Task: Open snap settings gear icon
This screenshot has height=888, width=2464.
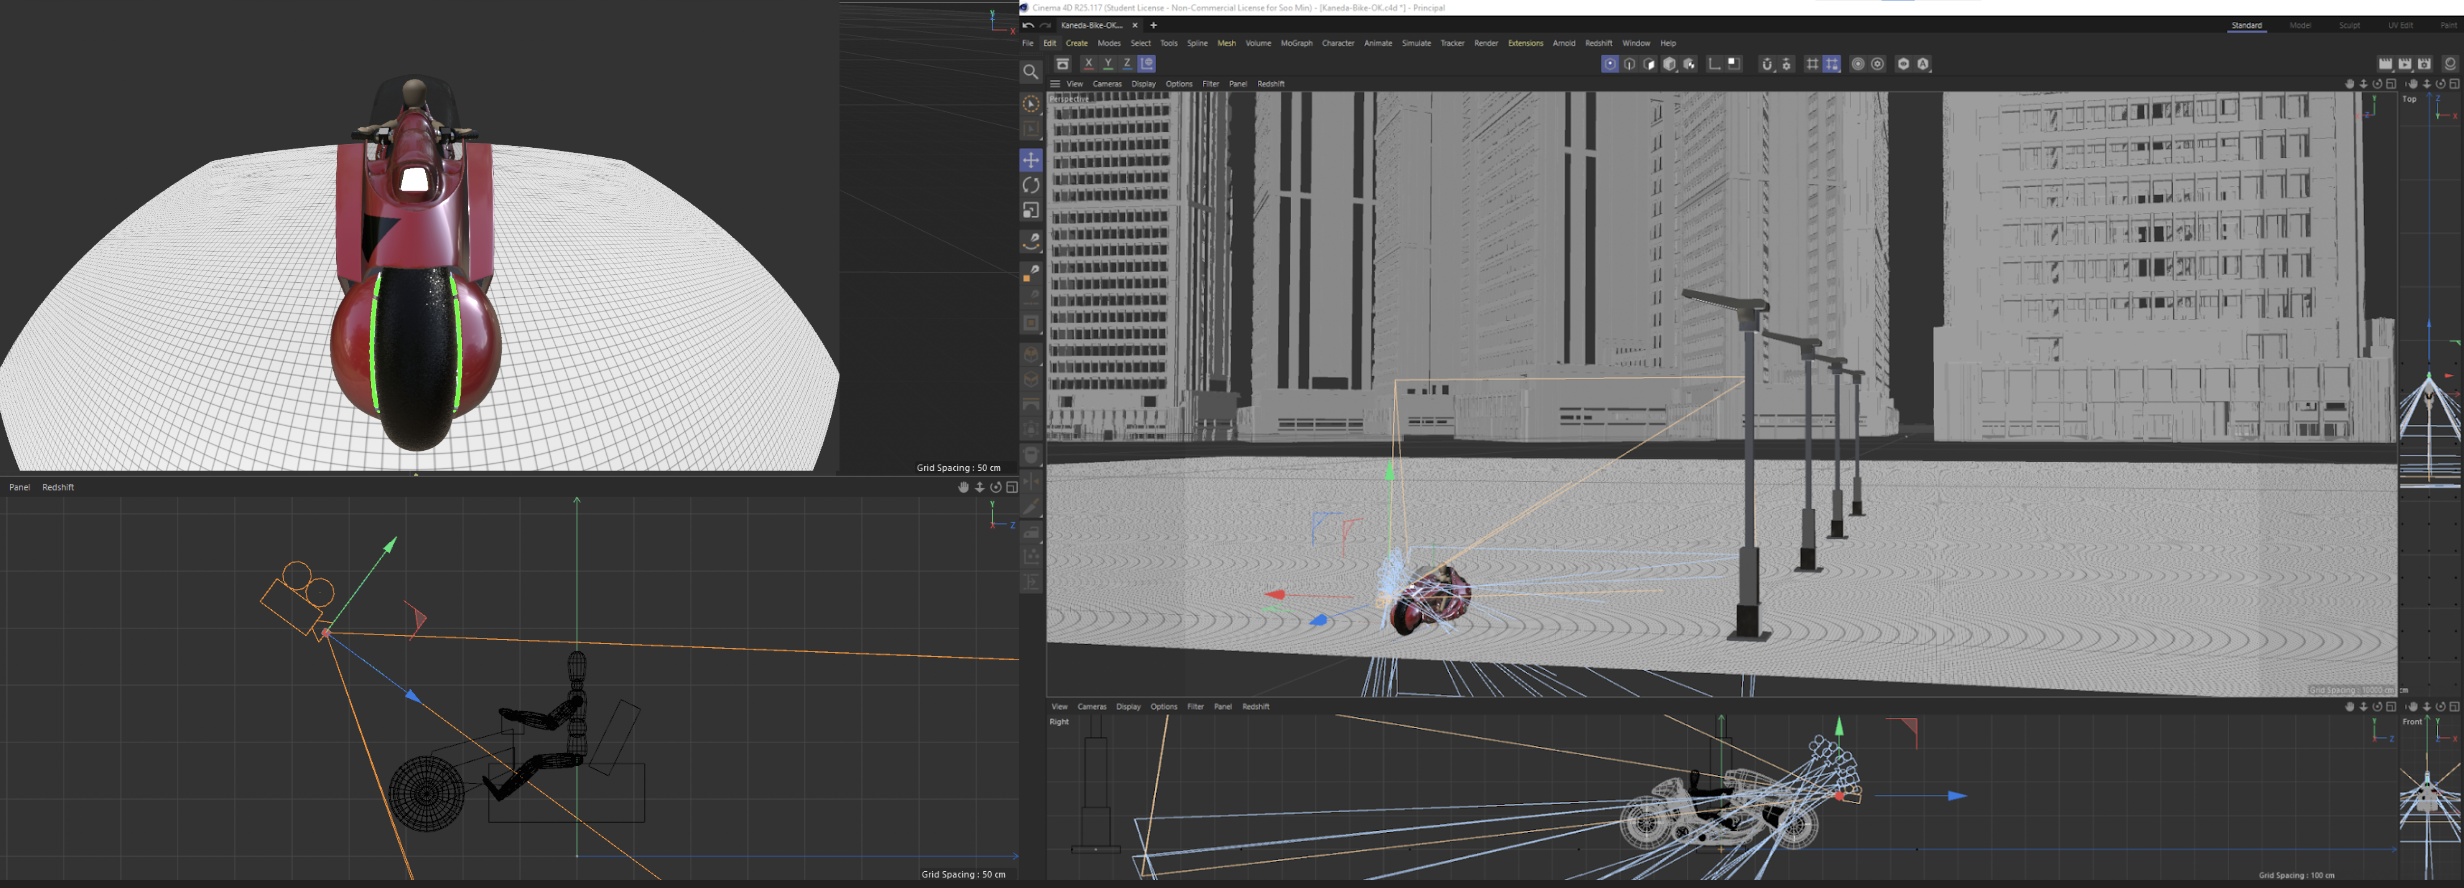Action: pos(1787,64)
